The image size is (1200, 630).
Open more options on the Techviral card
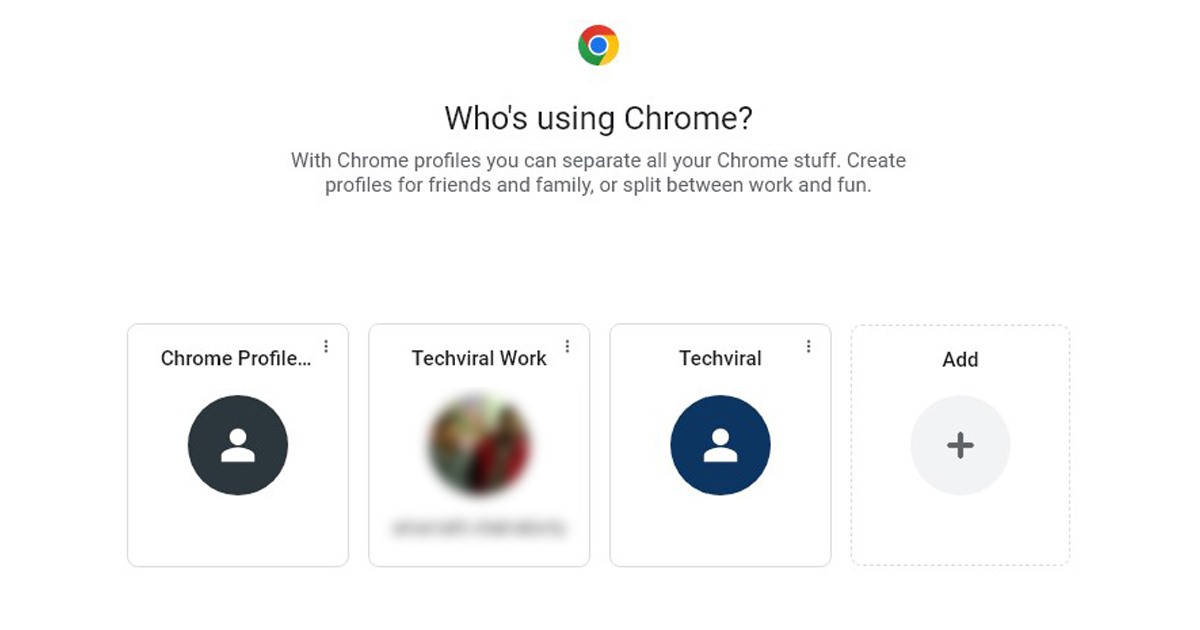click(x=808, y=347)
